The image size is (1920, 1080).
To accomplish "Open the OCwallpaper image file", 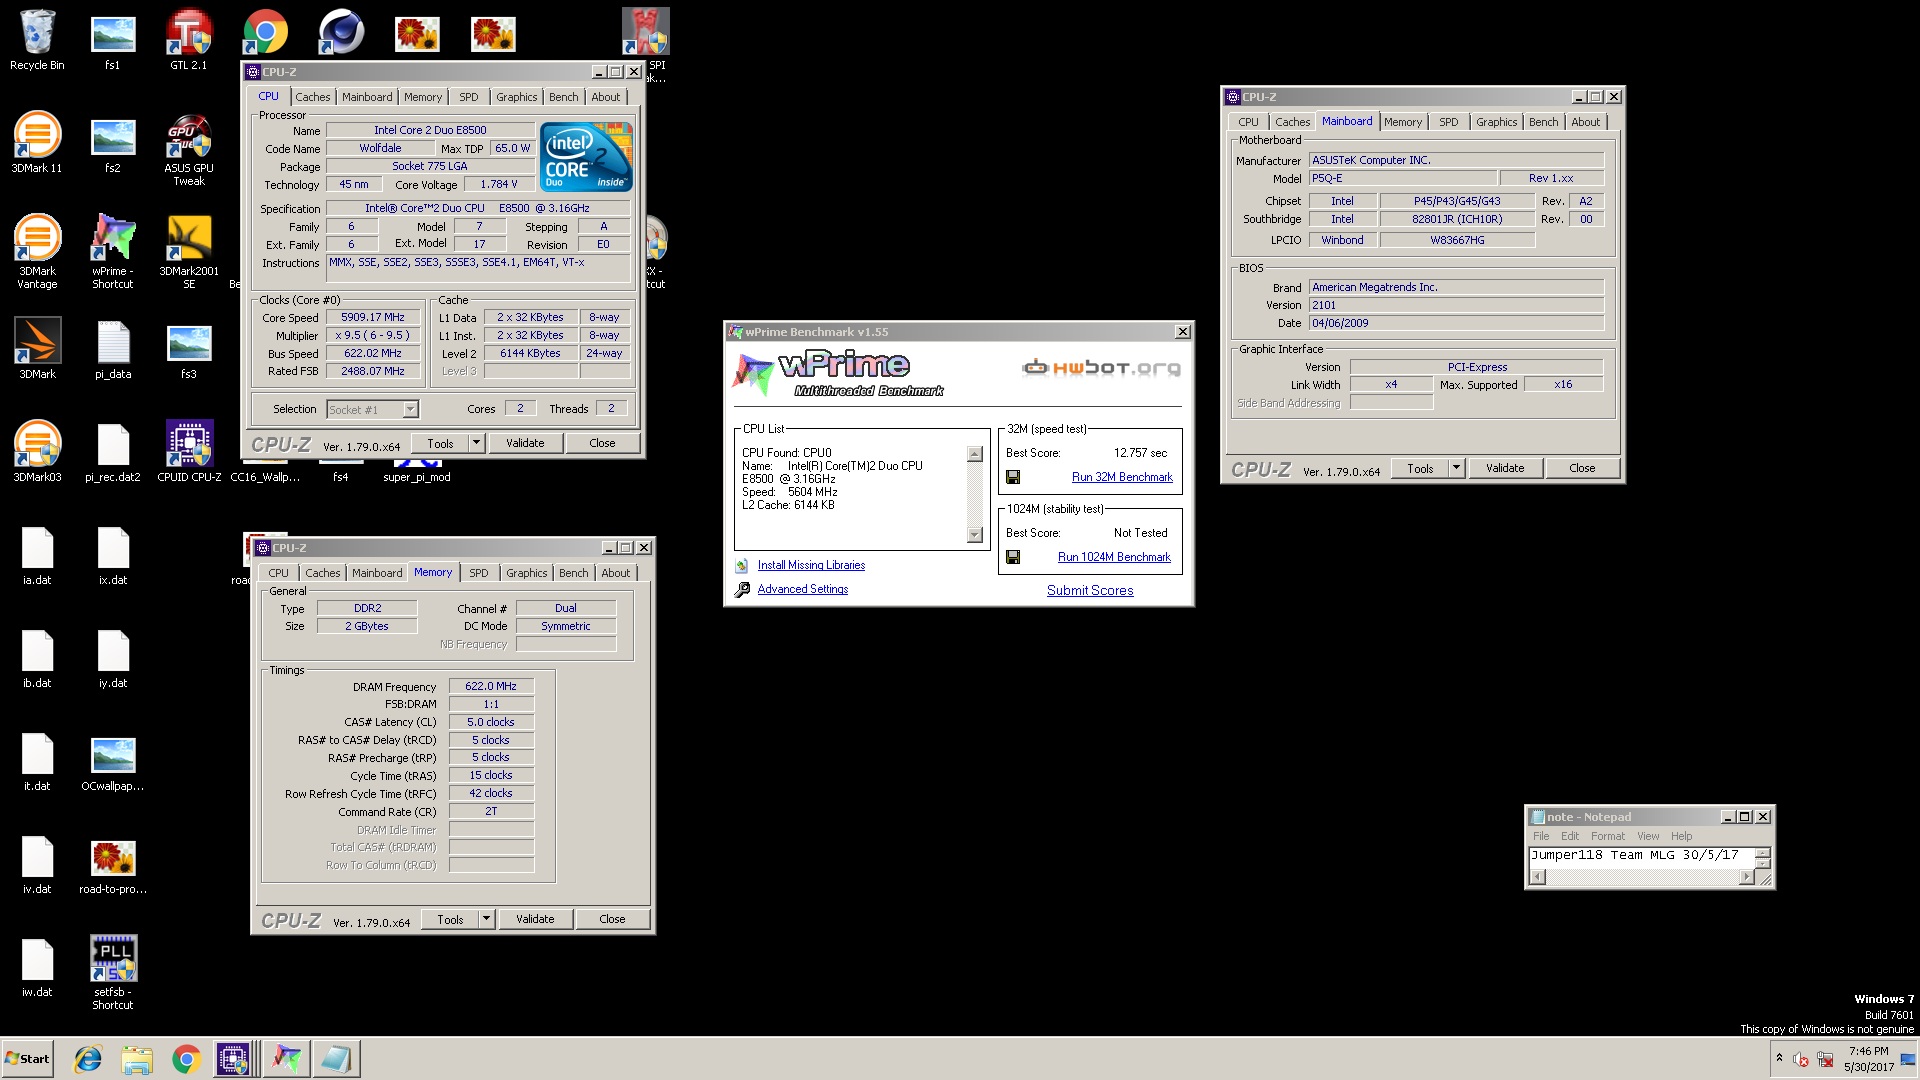I will [113, 764].
